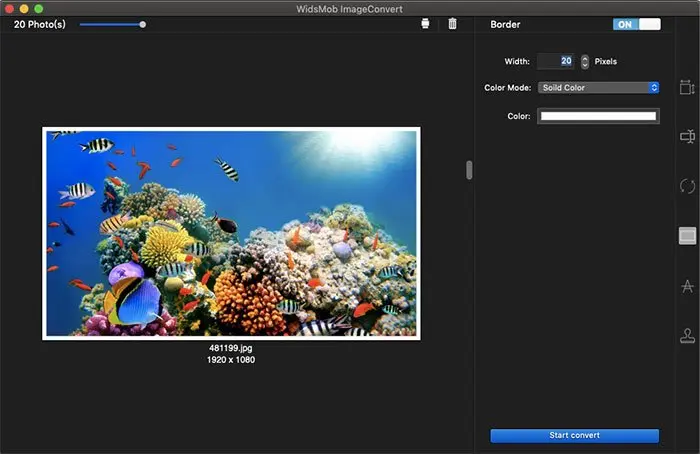Click the white border Color swatch
The image size is (700, 454).
click(598, 116)
